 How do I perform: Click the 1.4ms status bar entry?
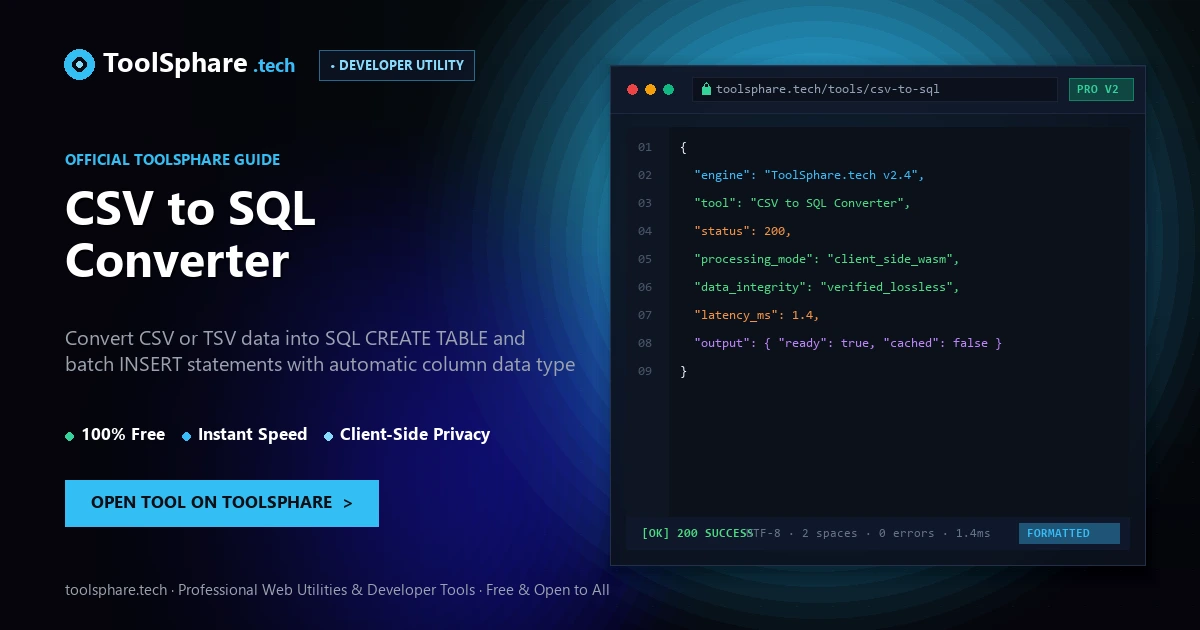(x=973, y=533)
